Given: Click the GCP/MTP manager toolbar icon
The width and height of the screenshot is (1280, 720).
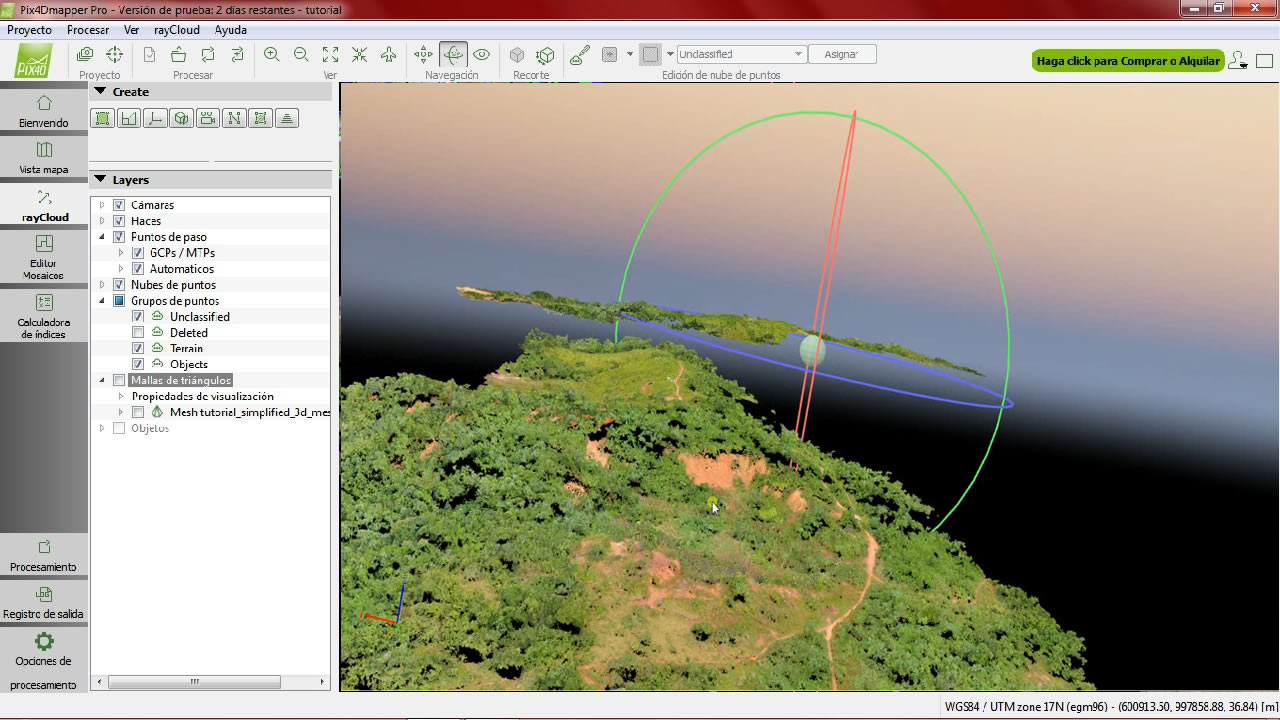Looking at the screenshot, I should click(x=115, y=55).
